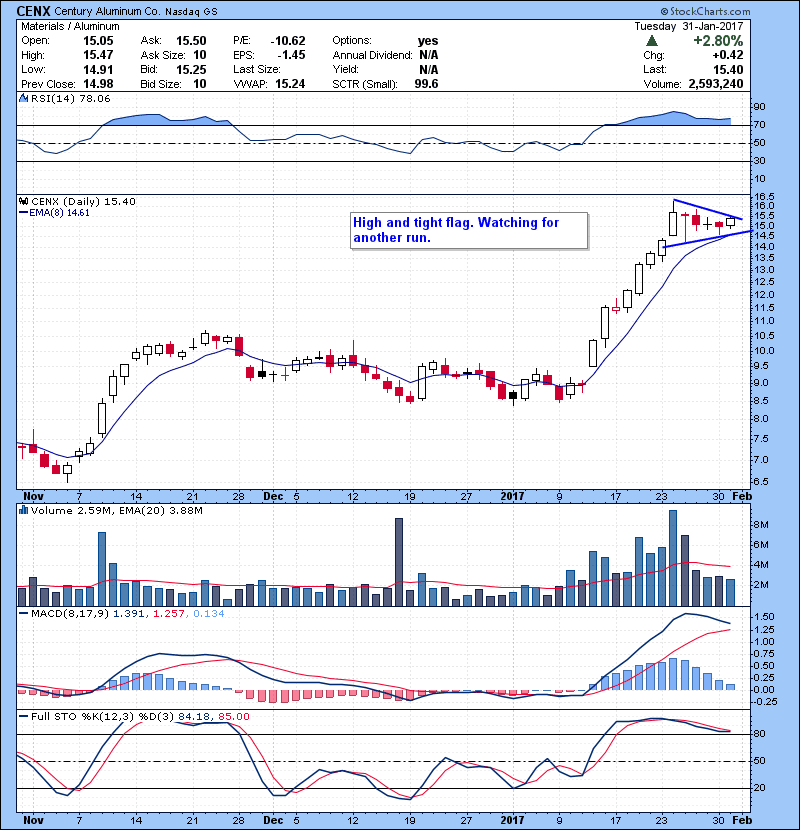This screenshot has width=800, height=830.
Task: Click the EPS value -1.45
Action: [290, 55]
